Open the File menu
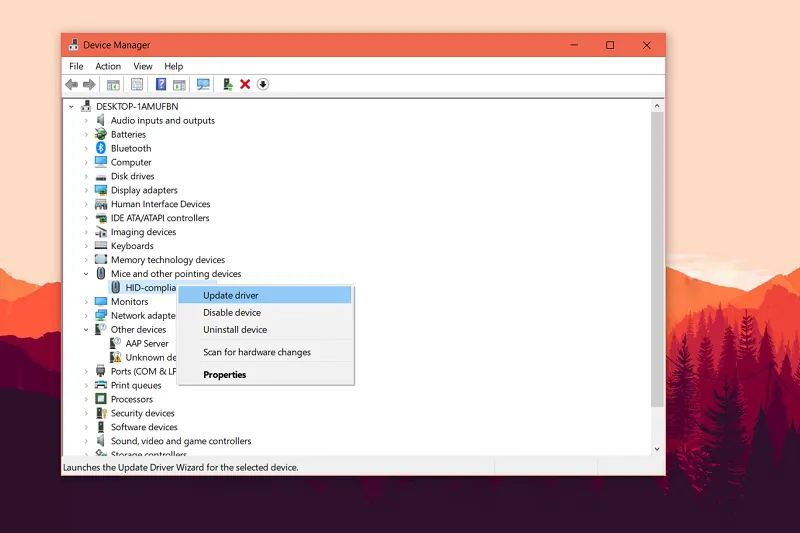Screen dimensions: 800x533 coord(76,66)
